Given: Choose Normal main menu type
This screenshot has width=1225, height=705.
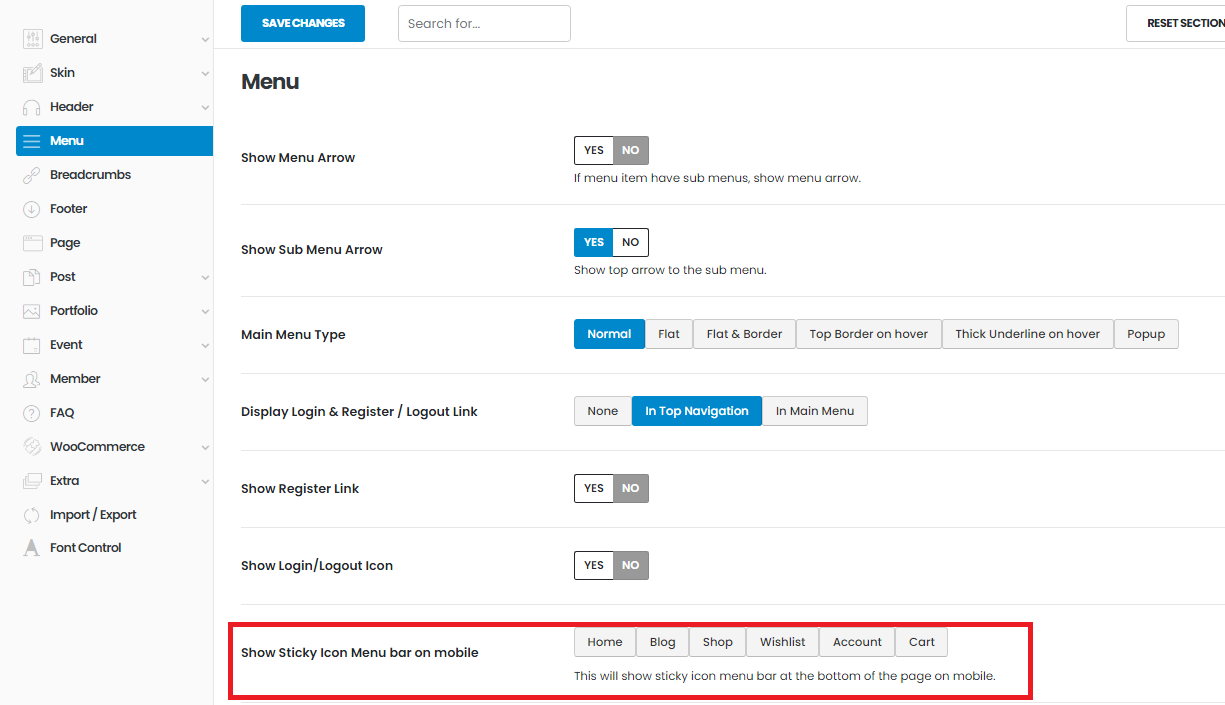Looking at the screenshot, I should 609,334.
